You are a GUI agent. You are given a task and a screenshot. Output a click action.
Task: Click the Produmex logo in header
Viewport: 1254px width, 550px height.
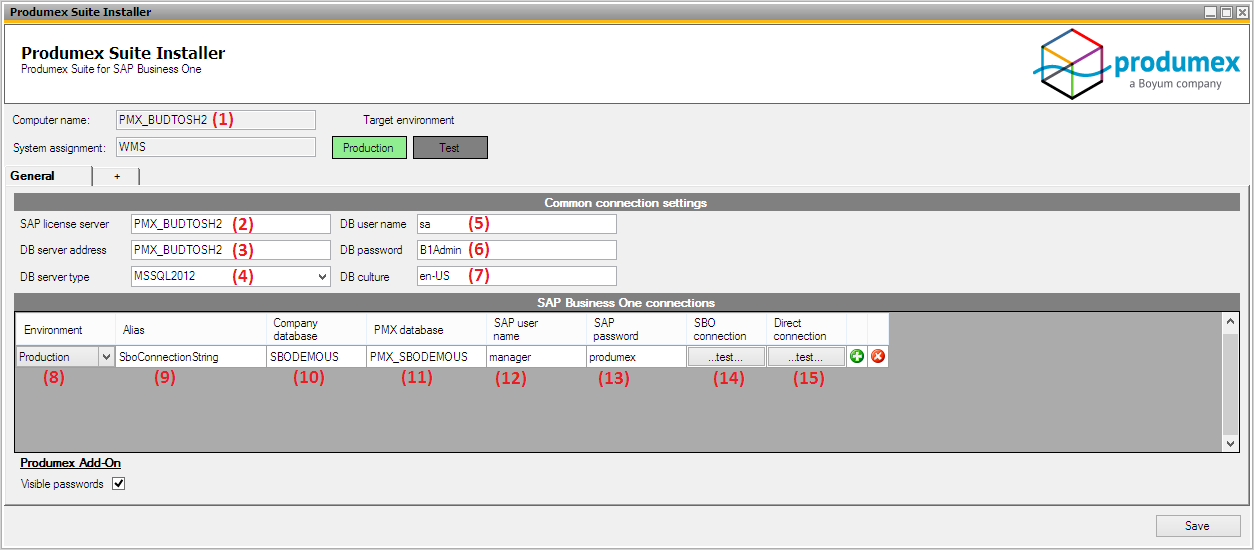pos(1136,63)
